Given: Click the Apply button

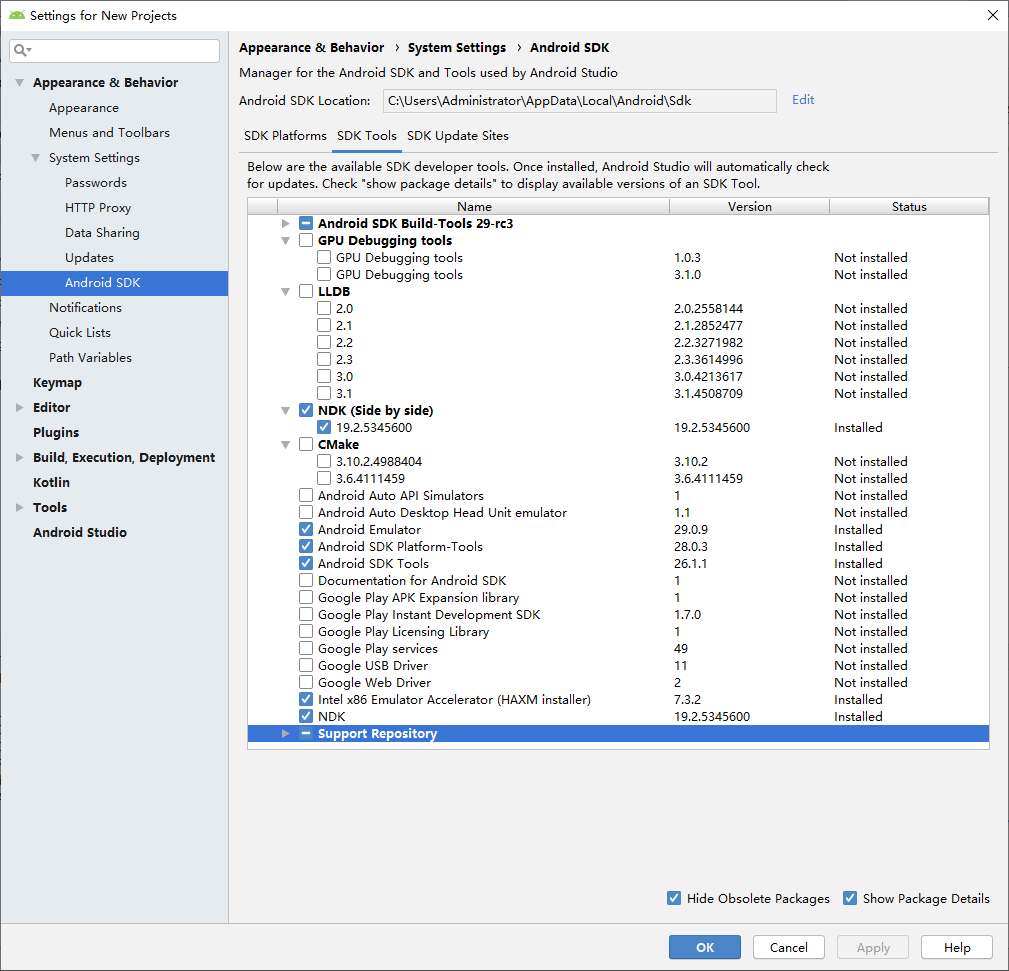Looking at the screenshot, I should (x=873, y=947).
